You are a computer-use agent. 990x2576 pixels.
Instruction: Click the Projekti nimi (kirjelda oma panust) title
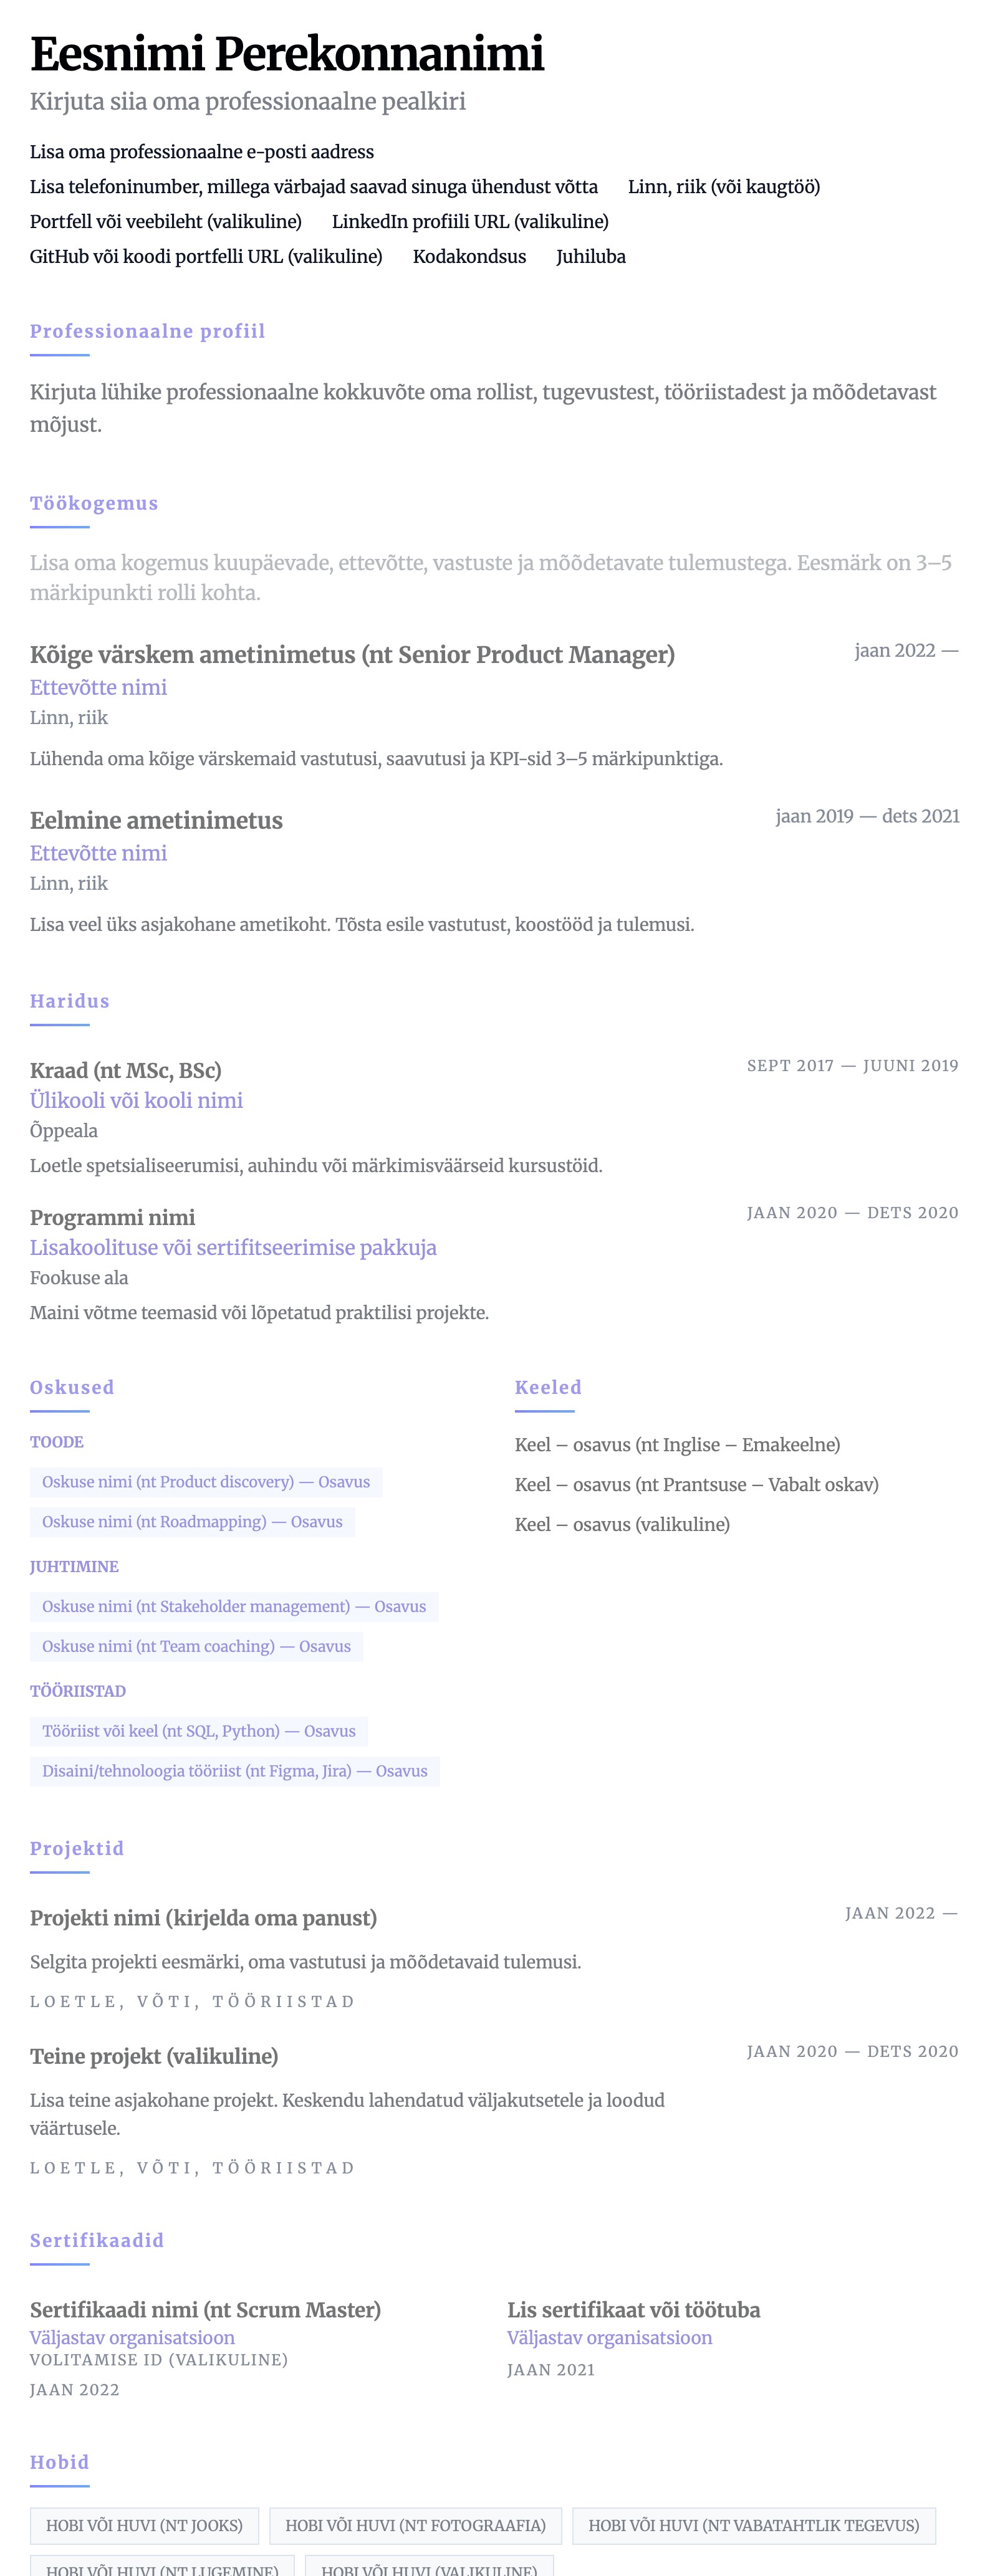(x=203, y=1917)
